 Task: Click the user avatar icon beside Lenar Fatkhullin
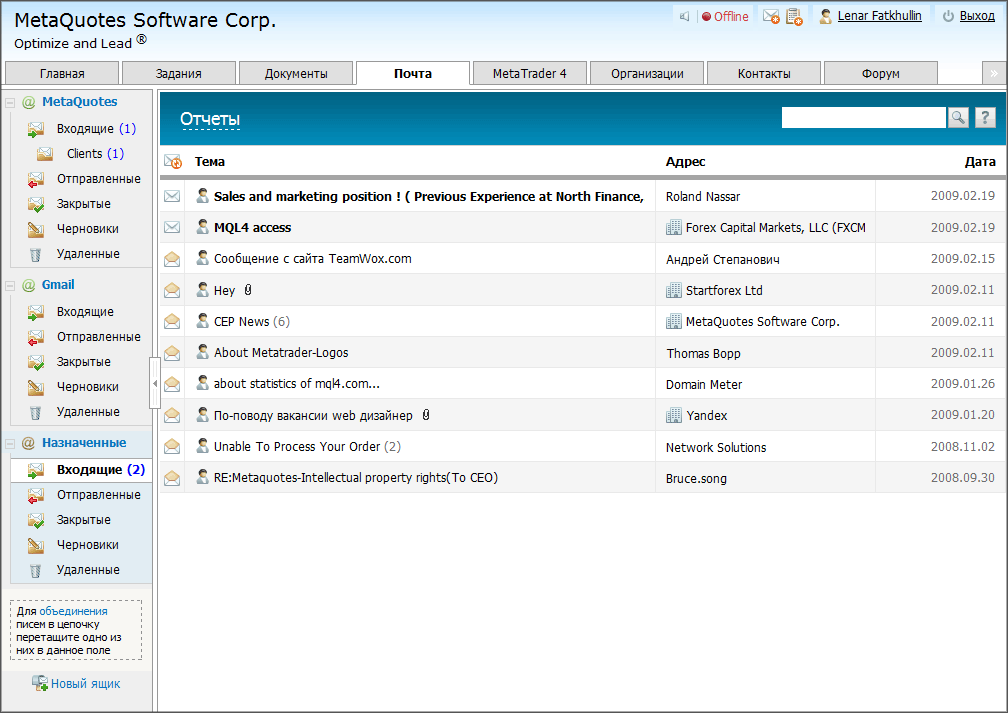click(825, 16)
